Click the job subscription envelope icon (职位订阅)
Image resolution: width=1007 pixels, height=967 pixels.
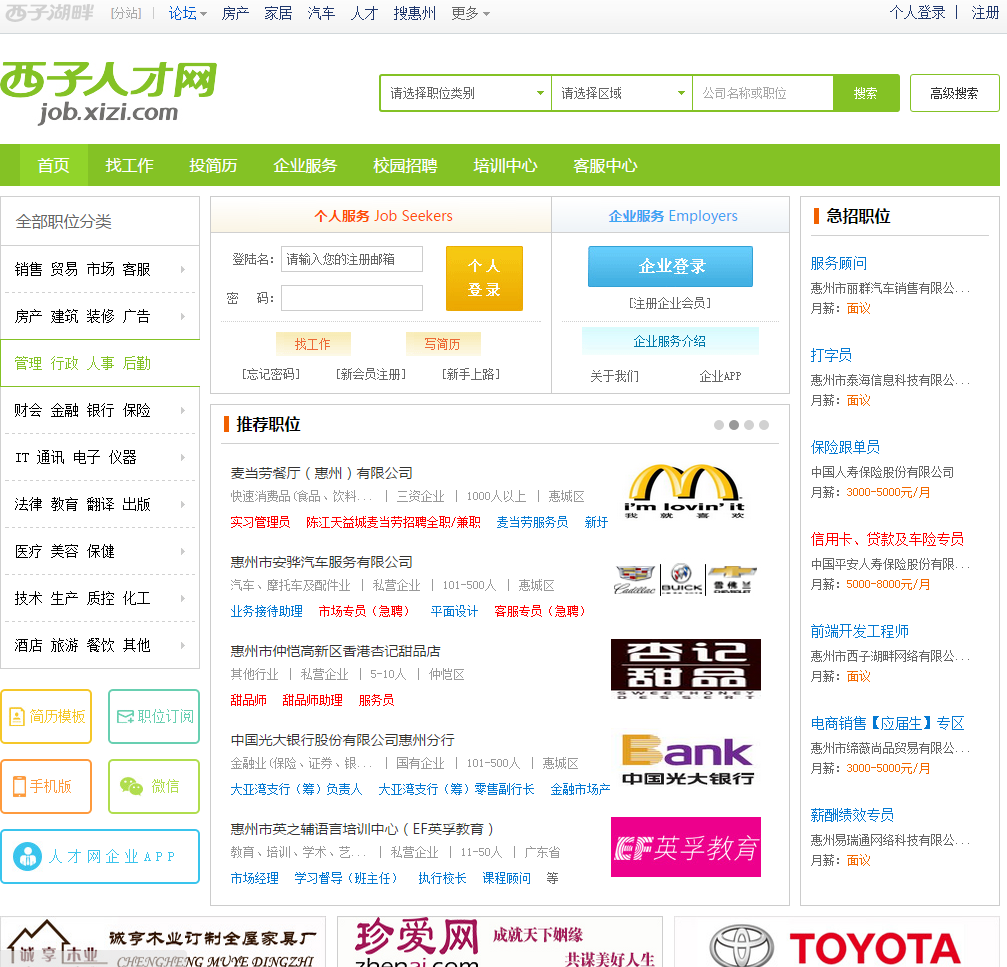(125, 717)
